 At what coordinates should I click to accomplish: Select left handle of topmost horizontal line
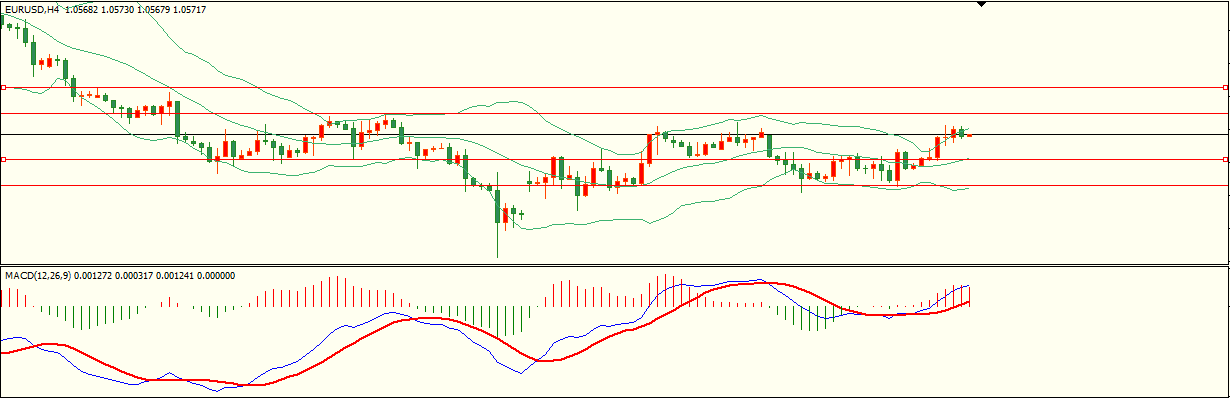(x=3, y=87)
